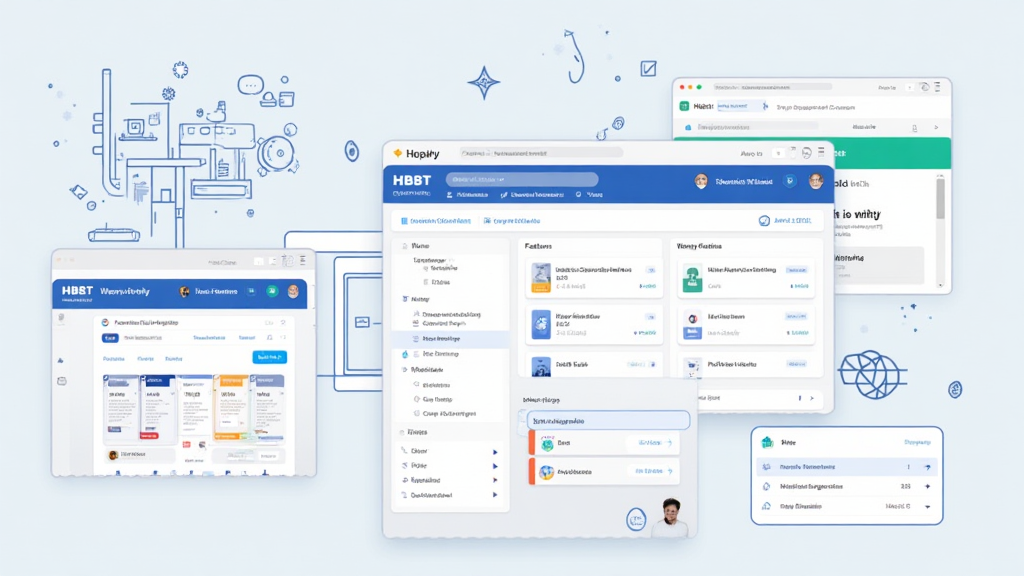Expand the first chevron item at the sidebar bottom

click(x=495, y=452)
